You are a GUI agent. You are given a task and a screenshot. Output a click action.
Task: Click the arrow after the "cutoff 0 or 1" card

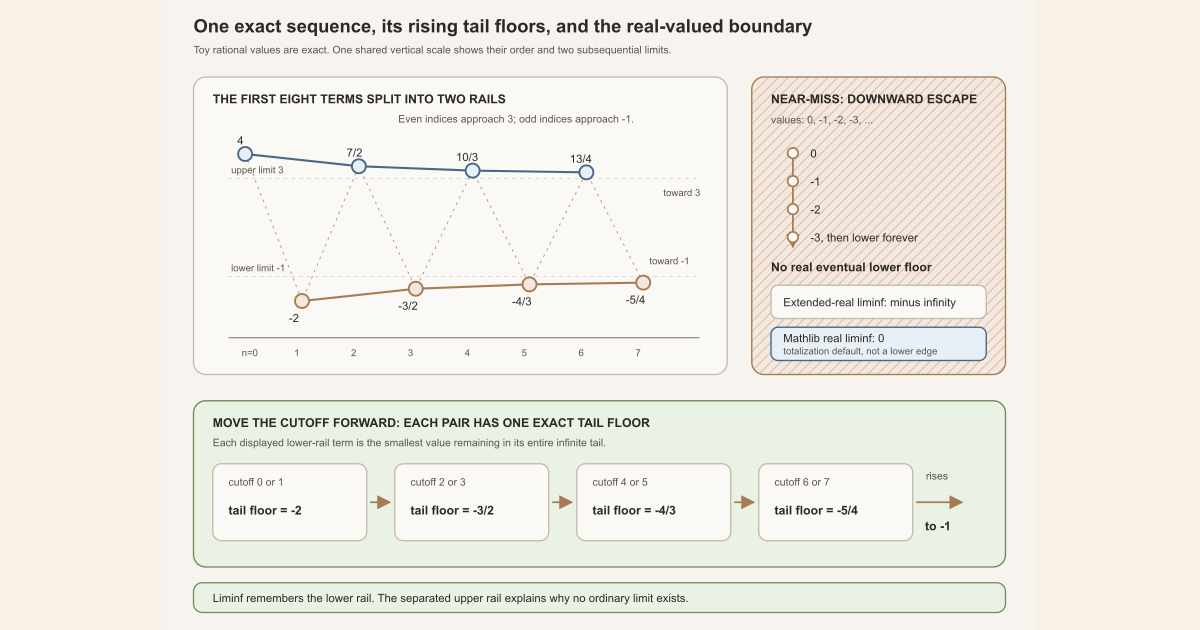point(380,502)
